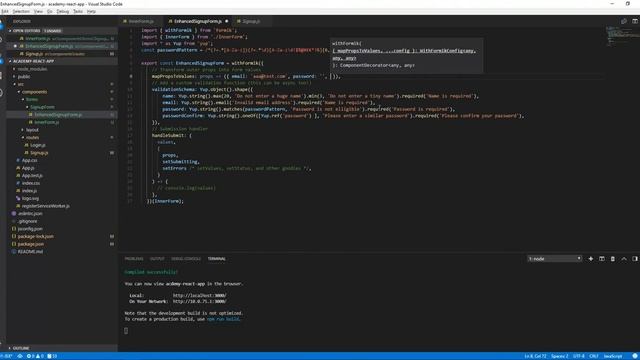Open the http://localhost:3000/ link in terminal

click(x=200, y=296)
